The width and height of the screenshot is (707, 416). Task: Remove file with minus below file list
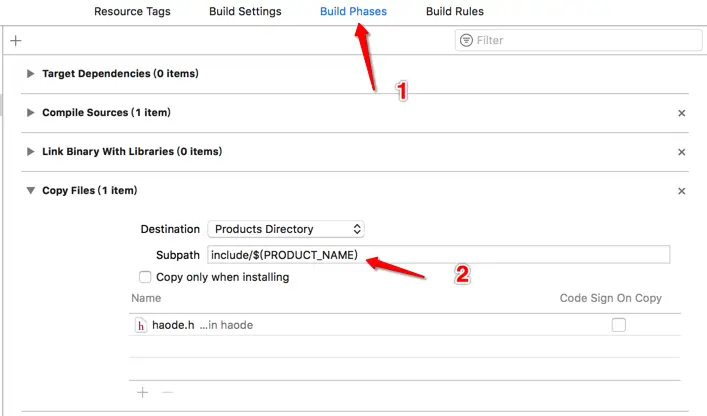point(167,393)
